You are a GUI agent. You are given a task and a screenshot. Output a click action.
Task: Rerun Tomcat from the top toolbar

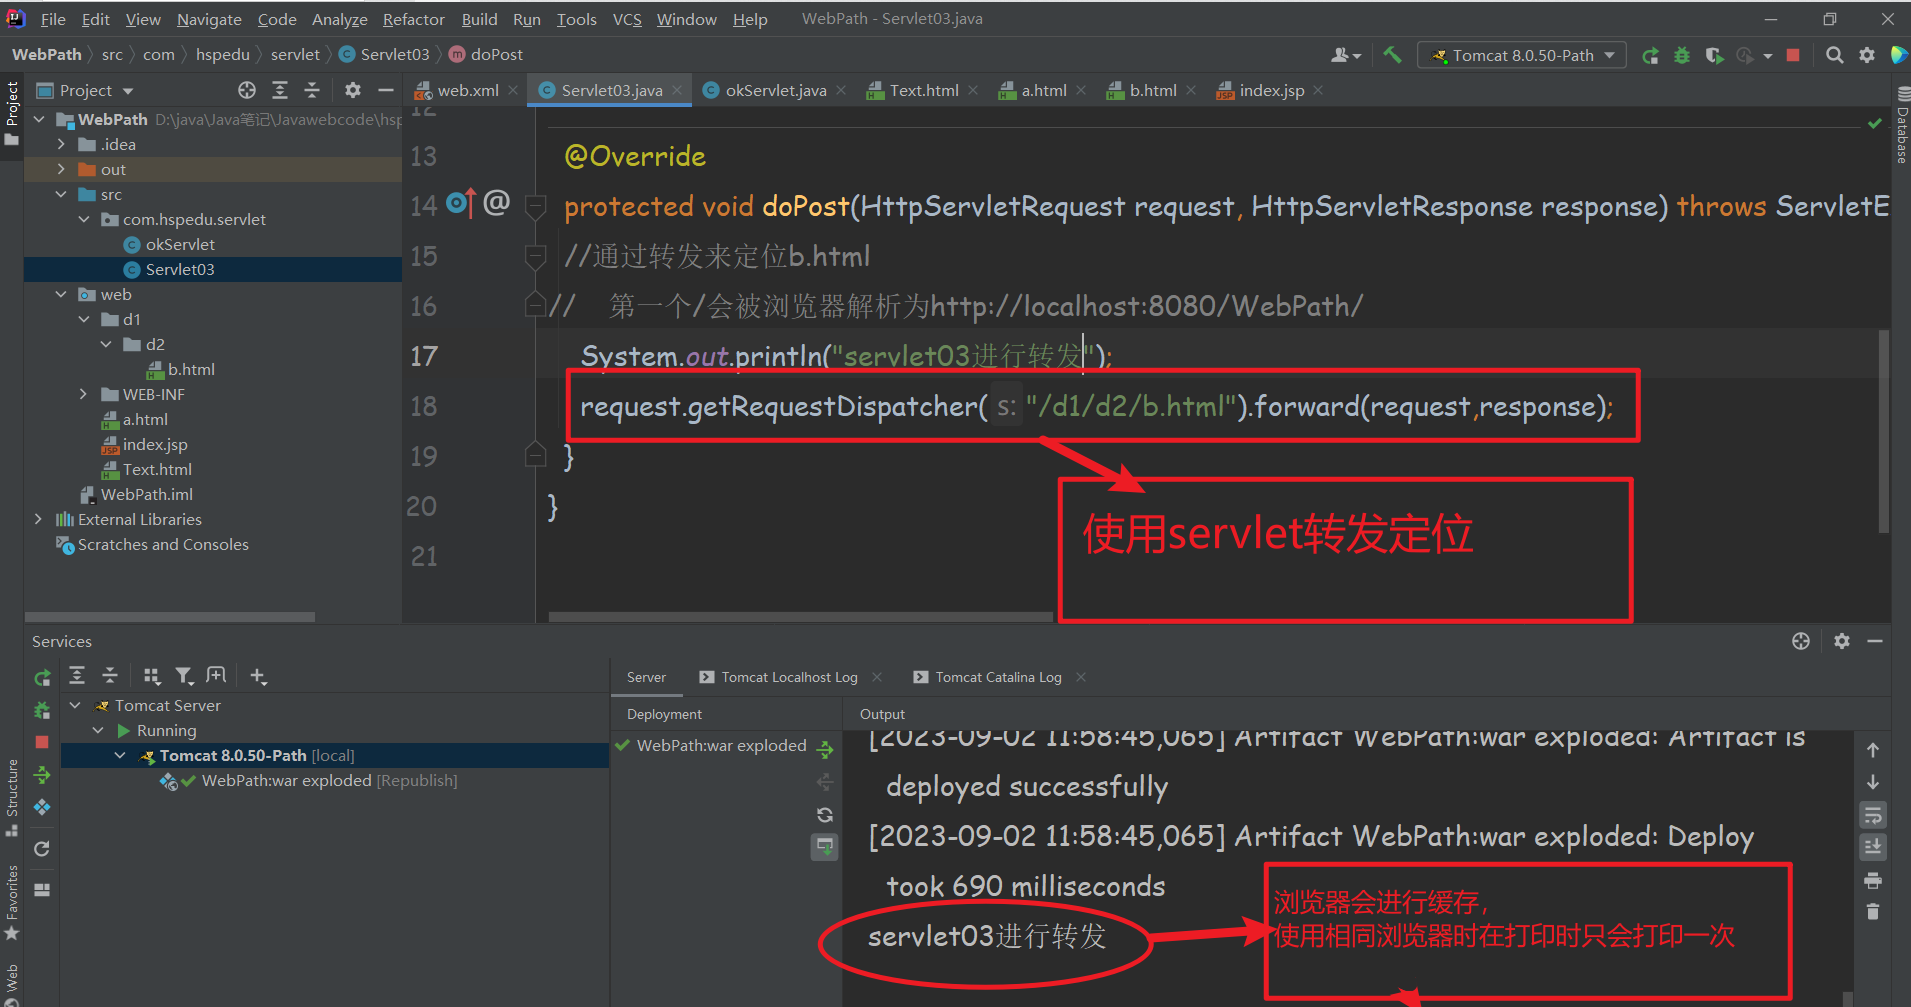pyautogui.click(x=1650, y=55)
